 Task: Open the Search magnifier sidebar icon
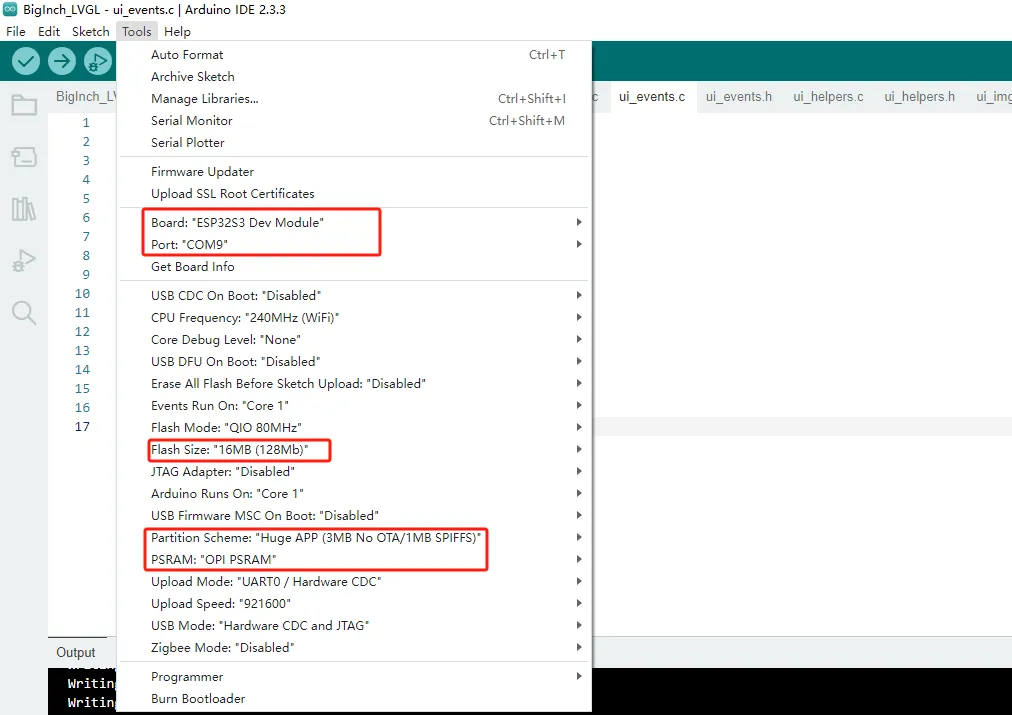pos(24,313)
